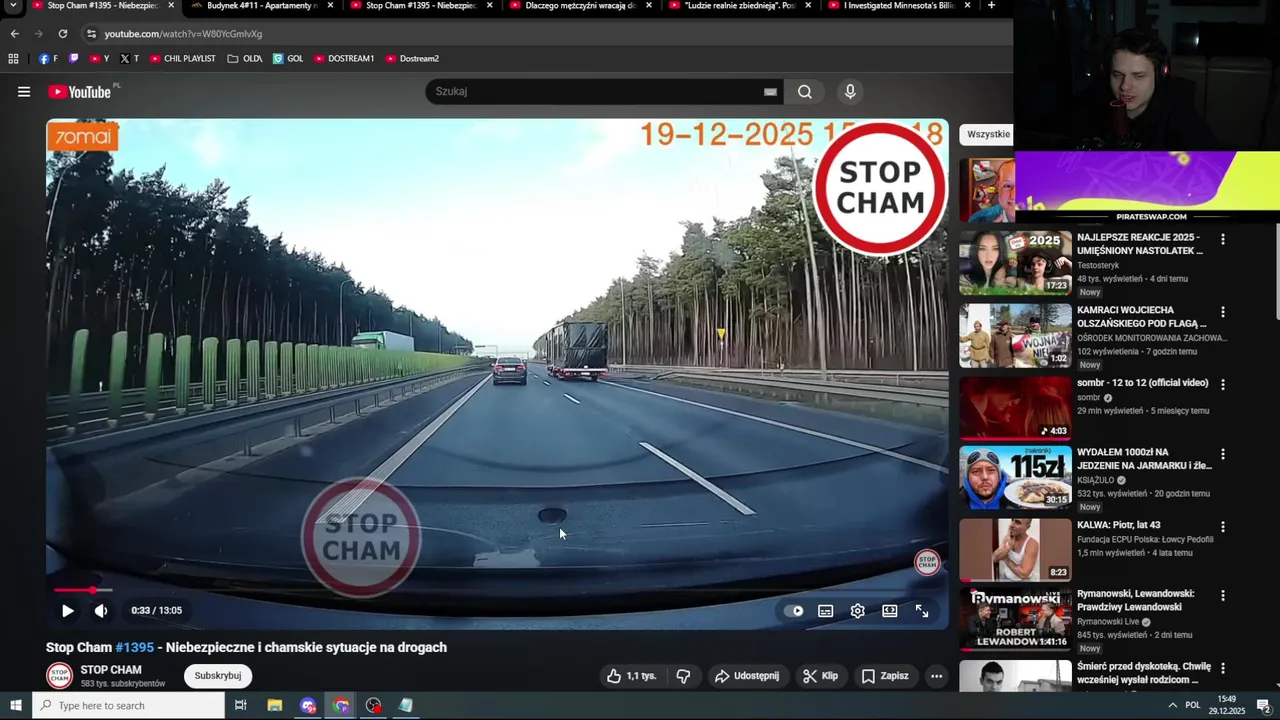Open the YouTube hamburger guide menu
This screenshot has height=720, width=1280.
(x=24, y=92)
